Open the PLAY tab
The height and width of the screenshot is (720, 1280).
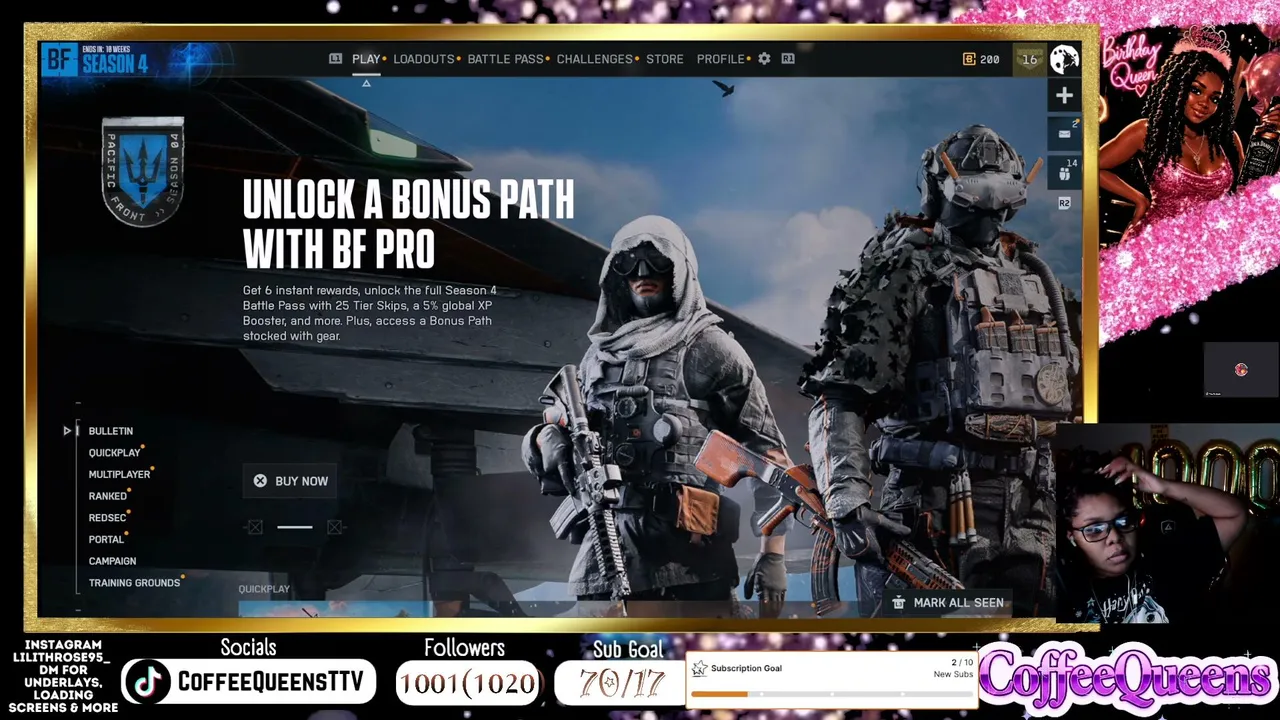pos(366,59)
